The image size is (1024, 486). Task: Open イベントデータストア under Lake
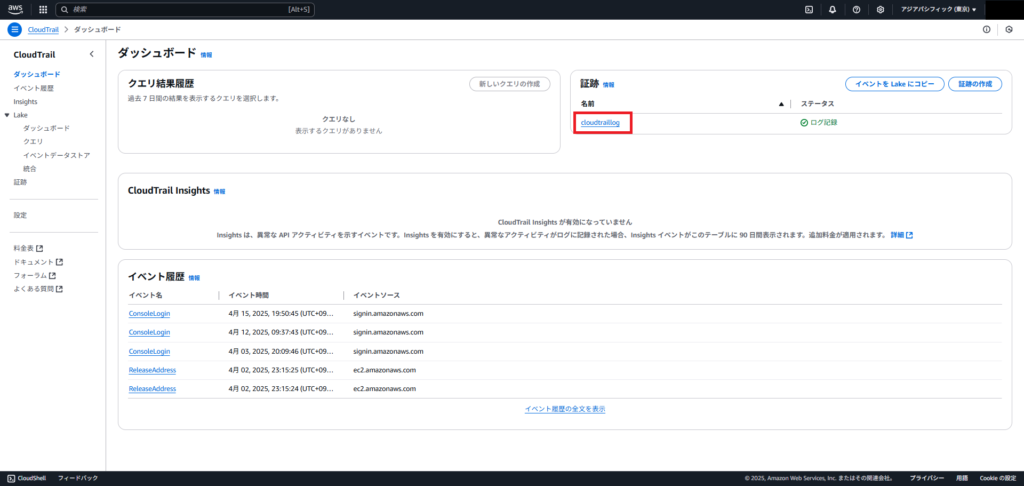pyautogui.click(x=56, y=155)
